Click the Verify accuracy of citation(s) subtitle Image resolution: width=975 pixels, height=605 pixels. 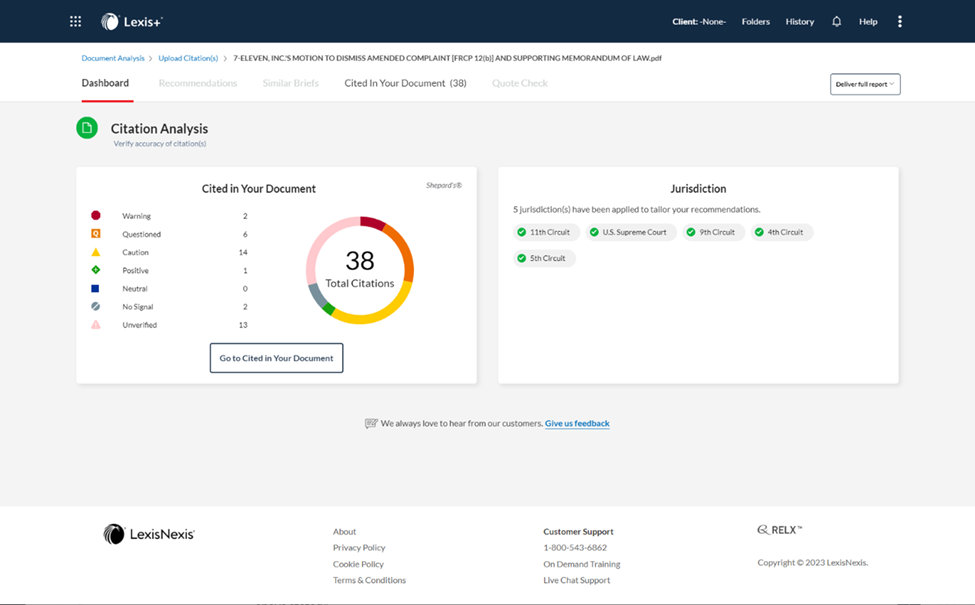[160, 144]
